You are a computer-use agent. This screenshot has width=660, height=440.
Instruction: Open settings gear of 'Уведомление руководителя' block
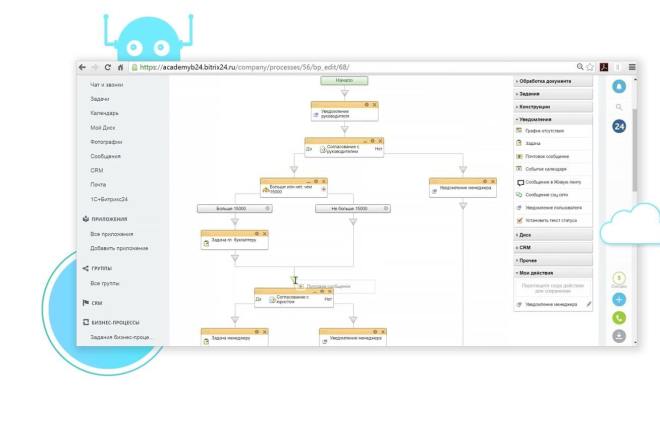tap(367, 104)
